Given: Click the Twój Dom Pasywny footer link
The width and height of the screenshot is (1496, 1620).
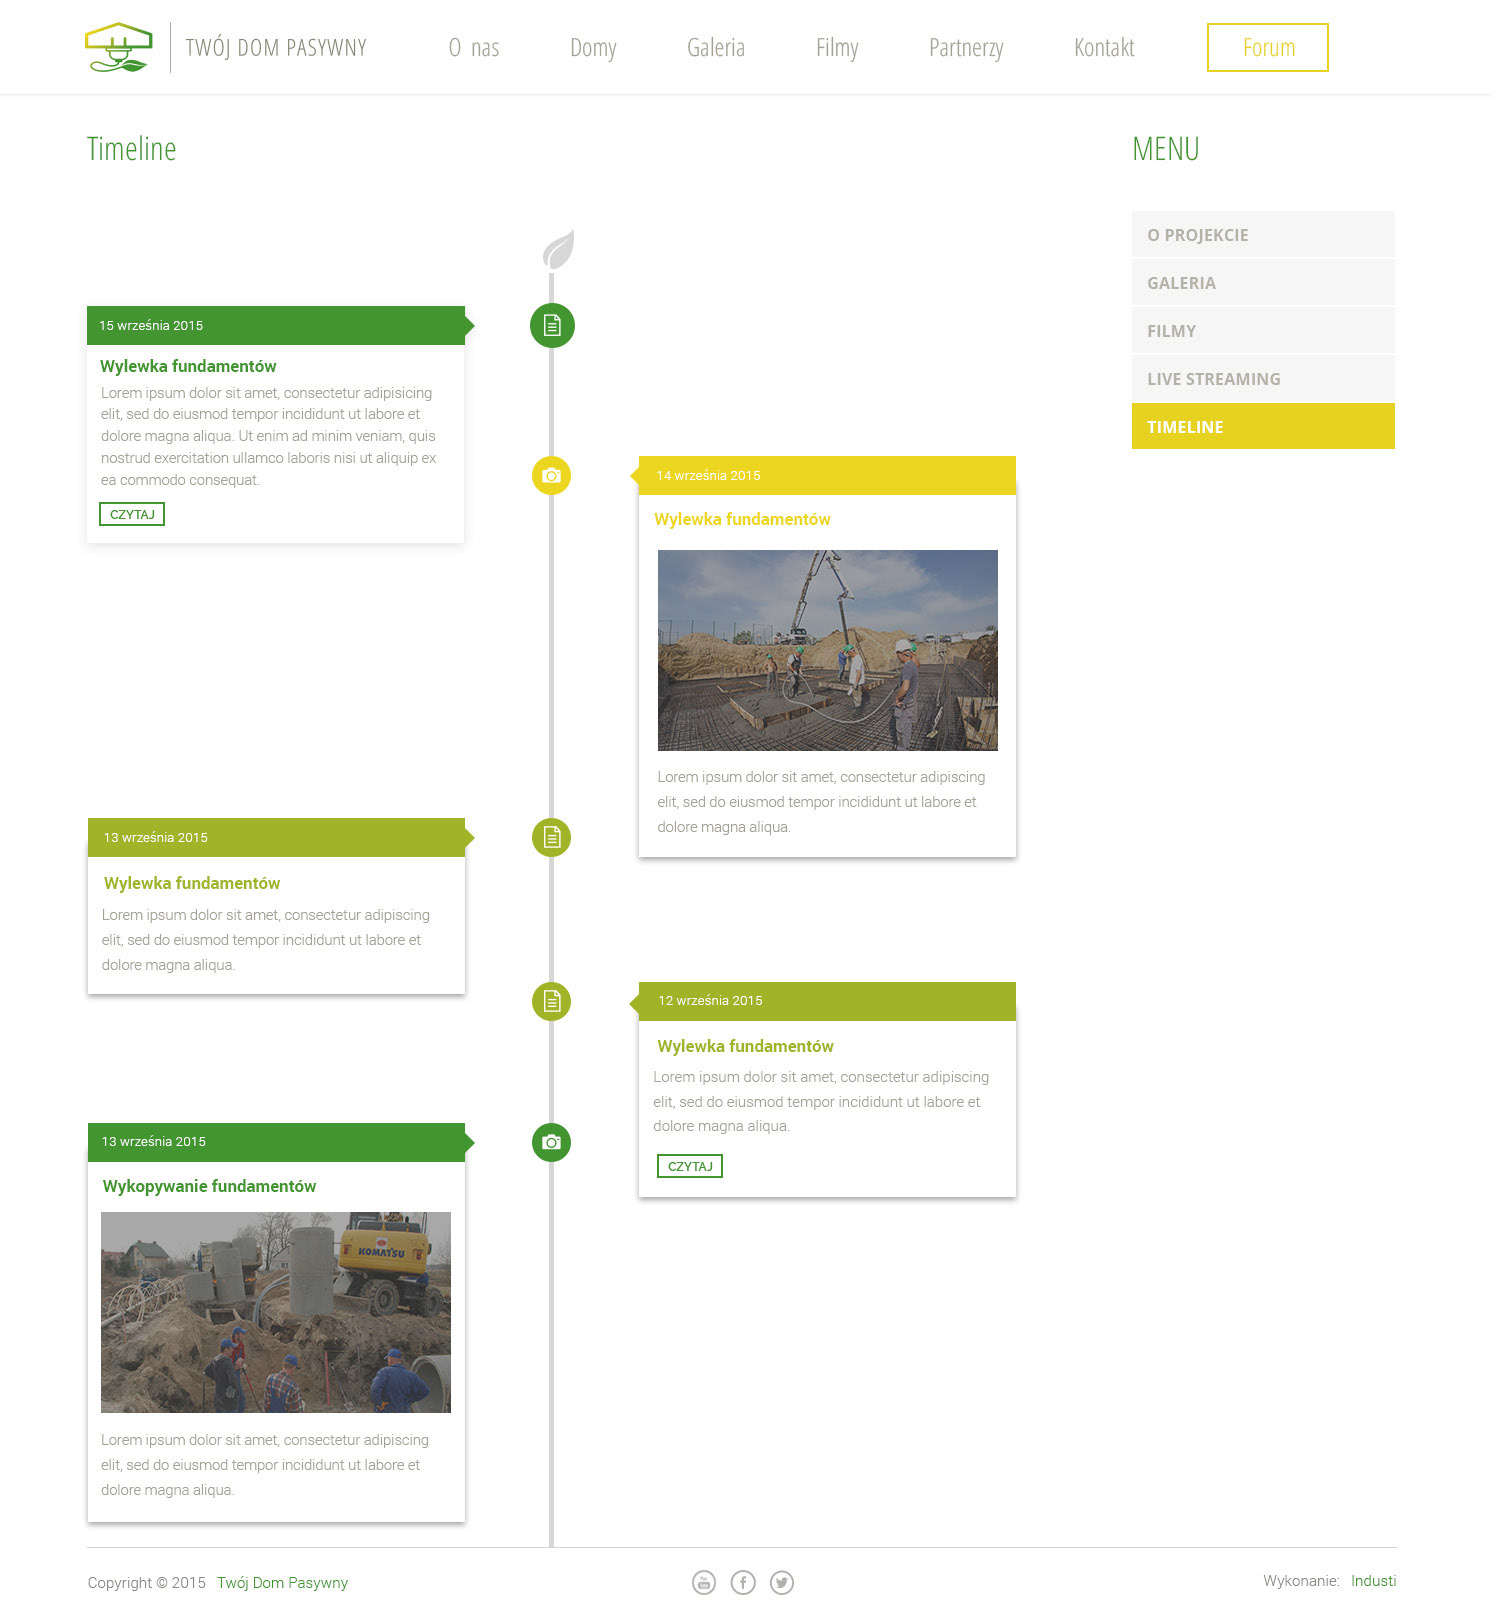Looking at the screenshot, I should point(283,1583).
